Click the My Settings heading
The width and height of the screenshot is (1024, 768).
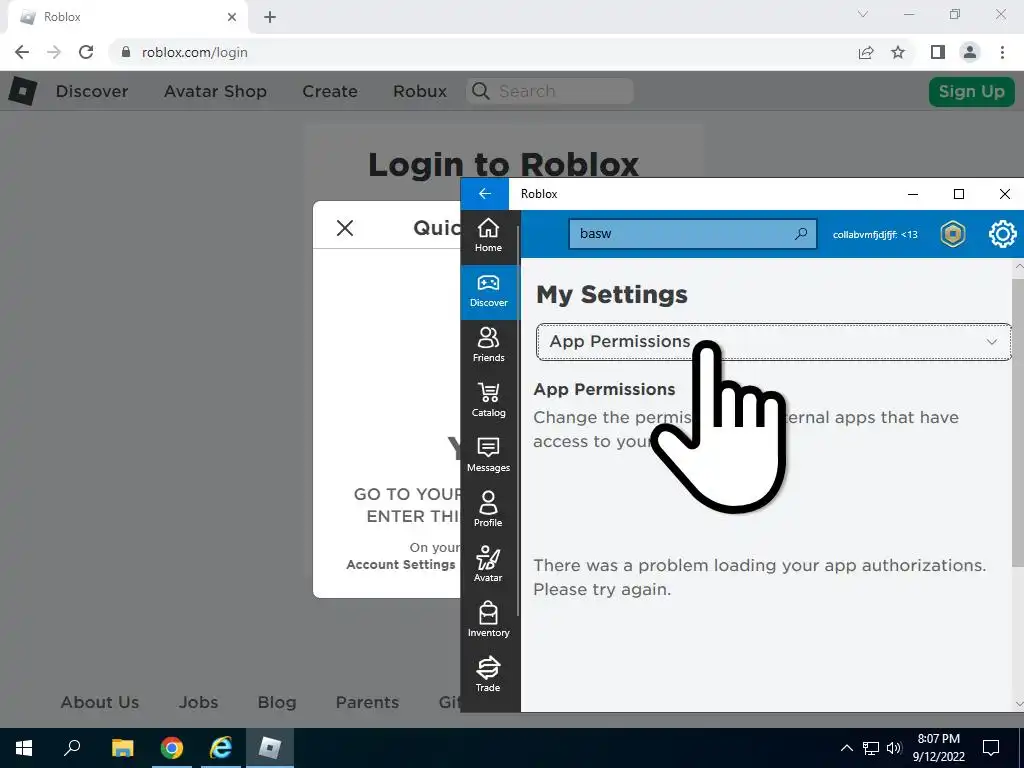click(x=612, y=295)
